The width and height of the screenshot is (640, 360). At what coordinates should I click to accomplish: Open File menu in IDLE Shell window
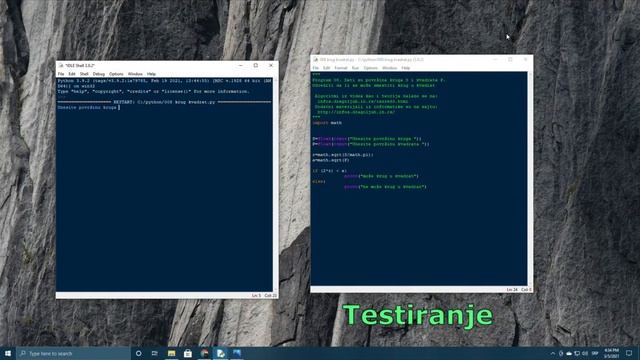61,74
